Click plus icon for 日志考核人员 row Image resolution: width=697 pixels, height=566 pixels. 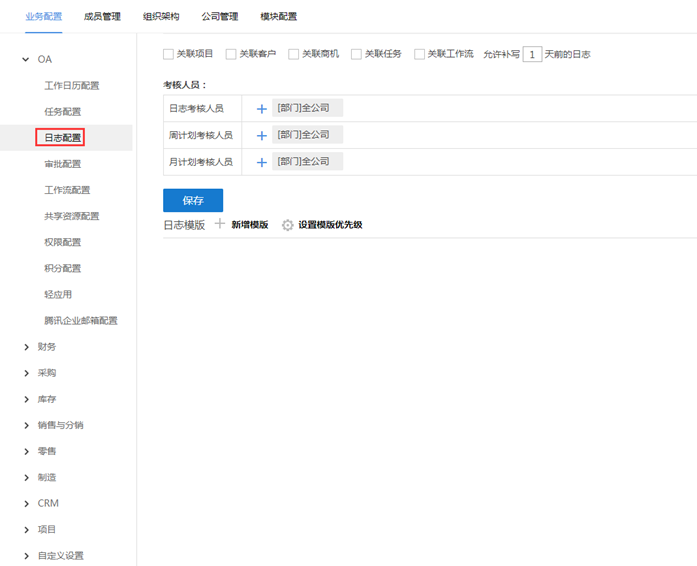tap(262, 109)
